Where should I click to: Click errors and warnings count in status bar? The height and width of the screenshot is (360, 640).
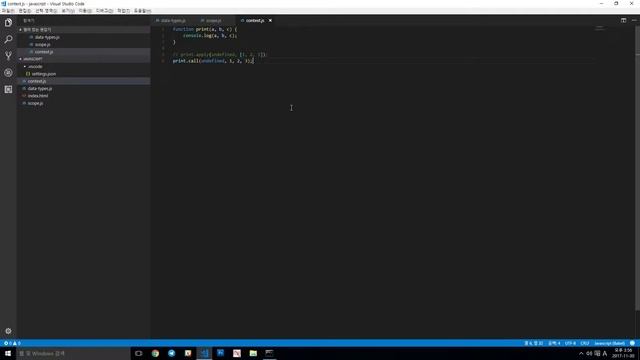click(x=12, y=343)
